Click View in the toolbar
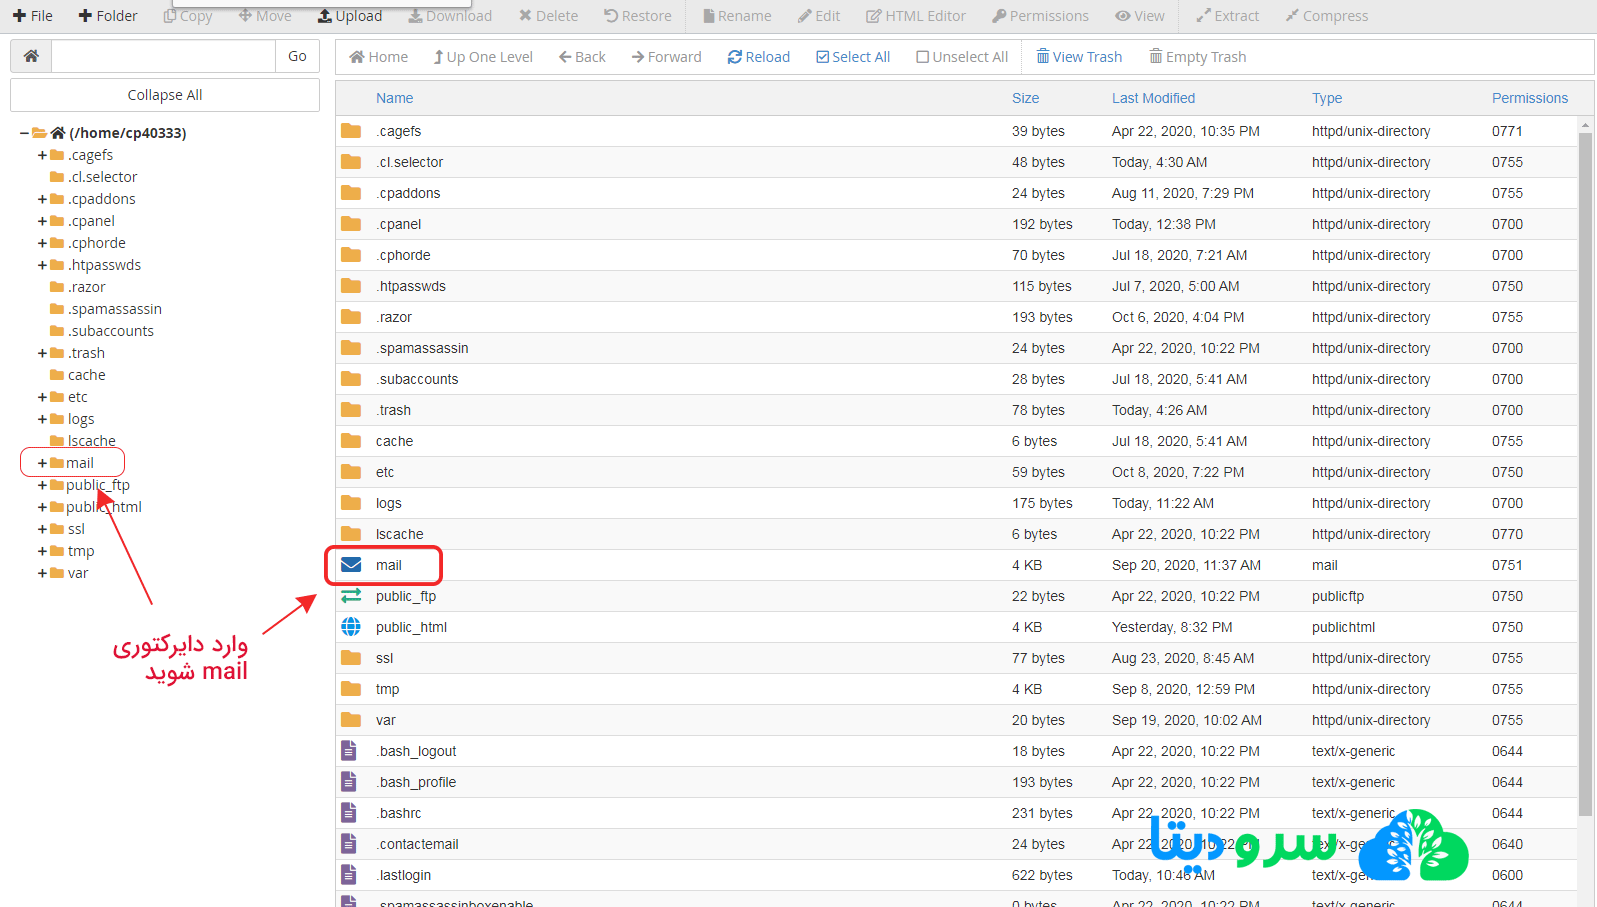Screen dimensions: 1597x907 click(1140, 16)
